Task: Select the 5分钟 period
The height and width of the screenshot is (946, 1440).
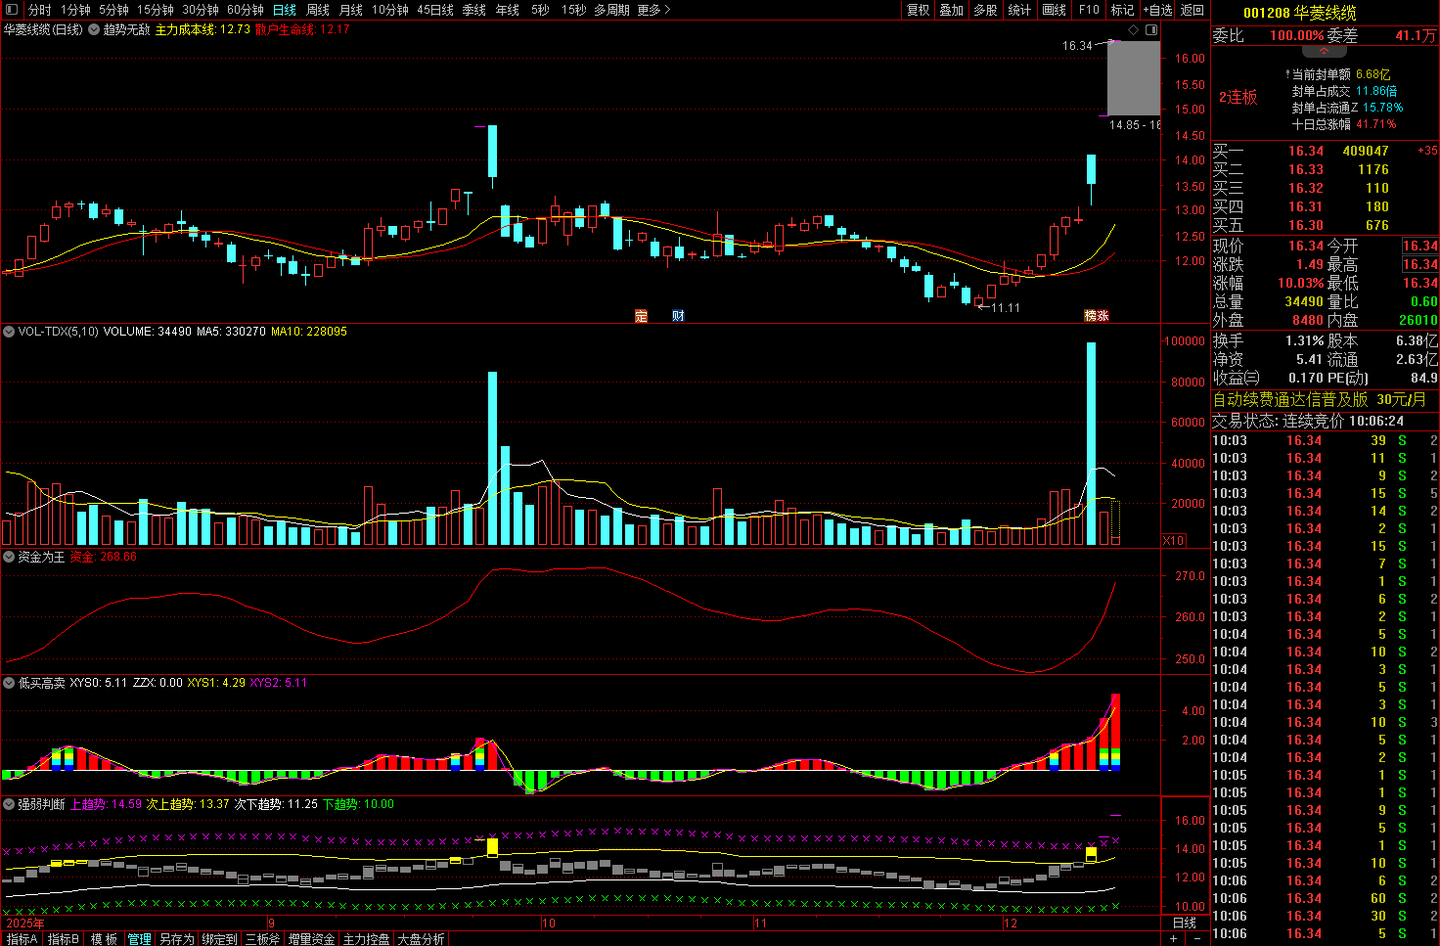Action: [114, 10]
